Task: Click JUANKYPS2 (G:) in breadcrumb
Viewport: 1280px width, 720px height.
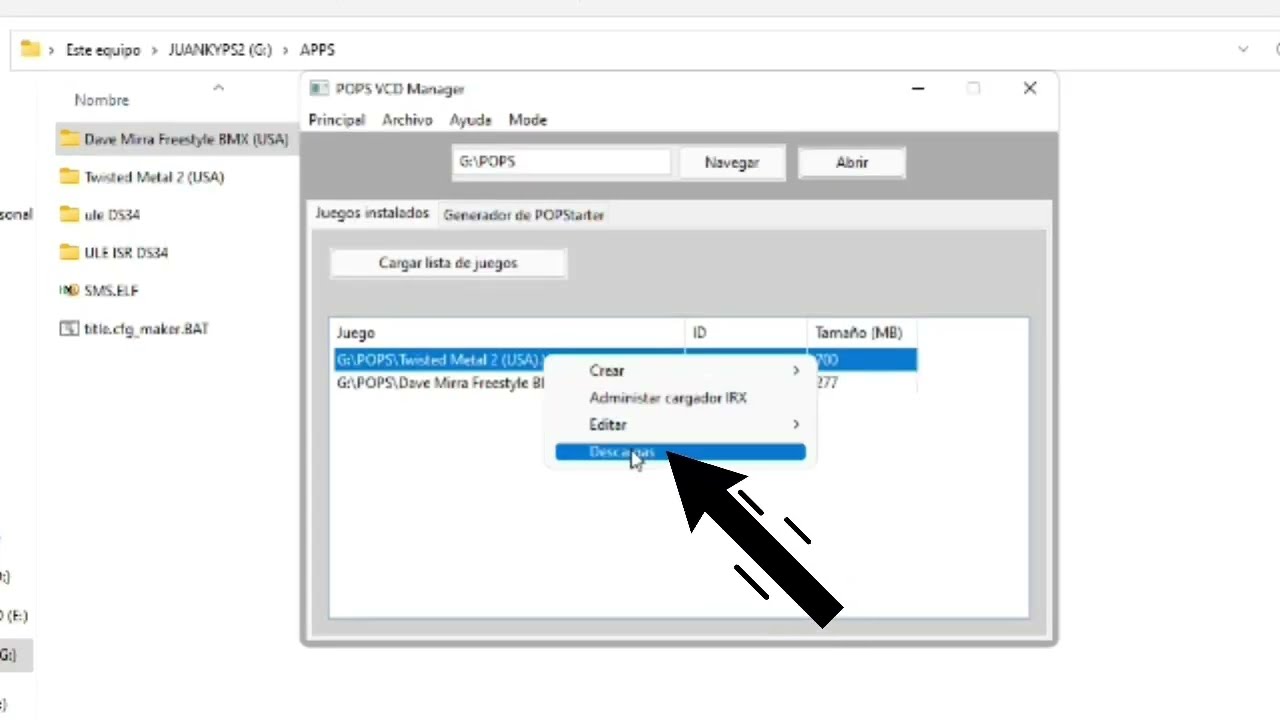Action: 220,50
